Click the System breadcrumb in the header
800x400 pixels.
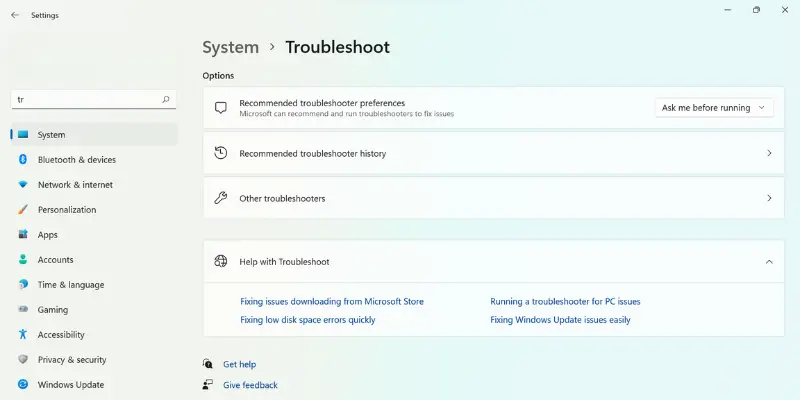tap(231, 47)
